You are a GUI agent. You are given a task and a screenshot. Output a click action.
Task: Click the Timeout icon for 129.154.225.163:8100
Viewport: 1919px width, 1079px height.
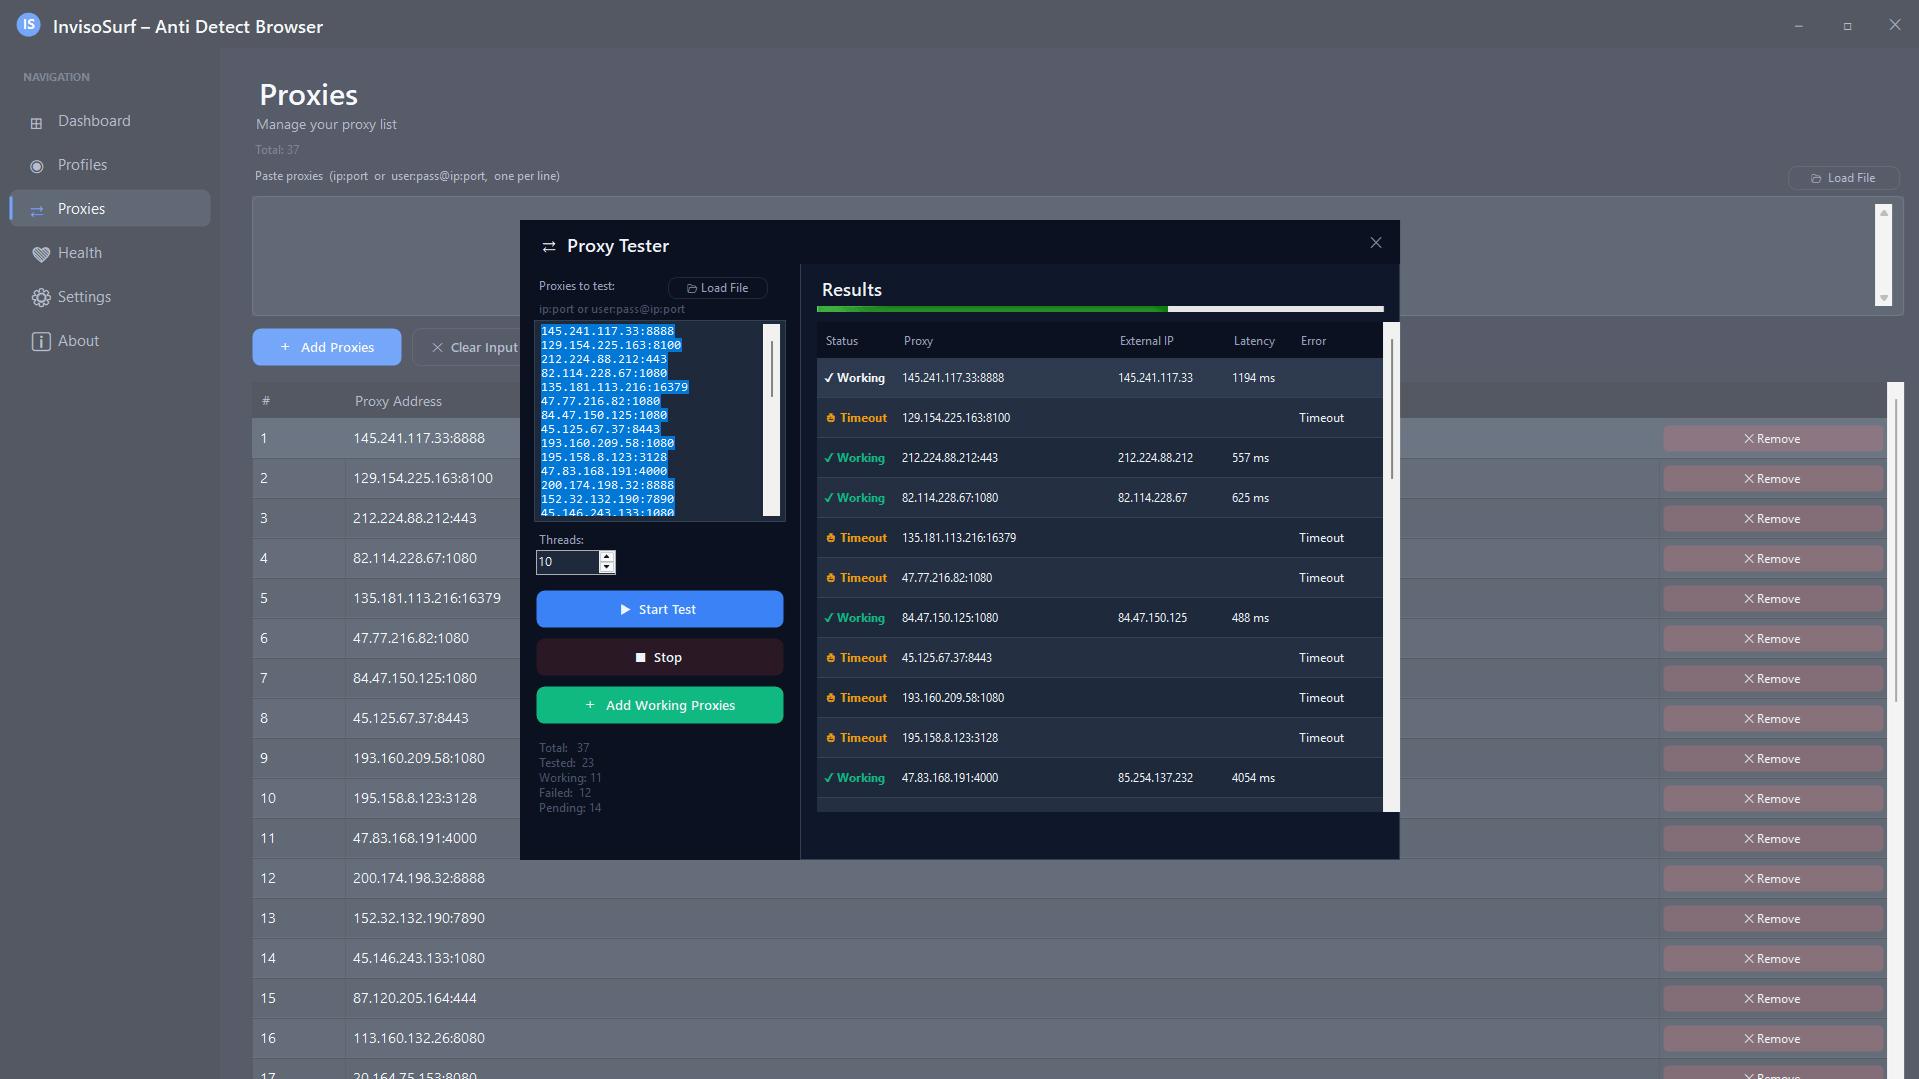[x=830, y=418]
